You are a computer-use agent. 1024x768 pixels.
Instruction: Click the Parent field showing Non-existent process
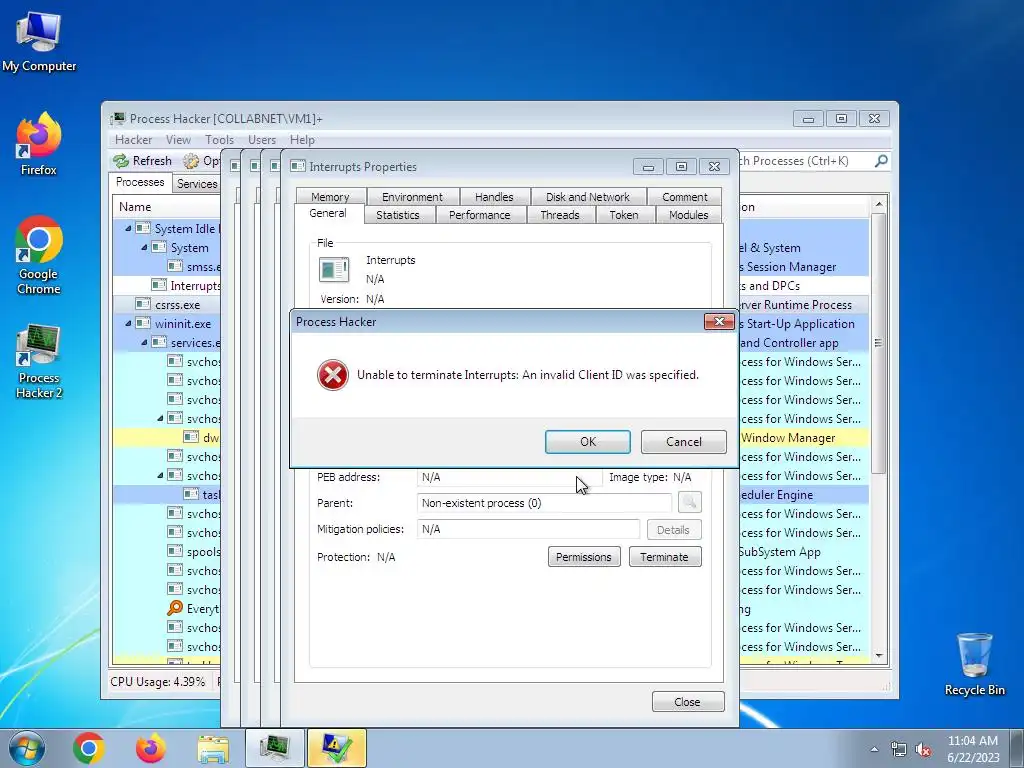544,503
